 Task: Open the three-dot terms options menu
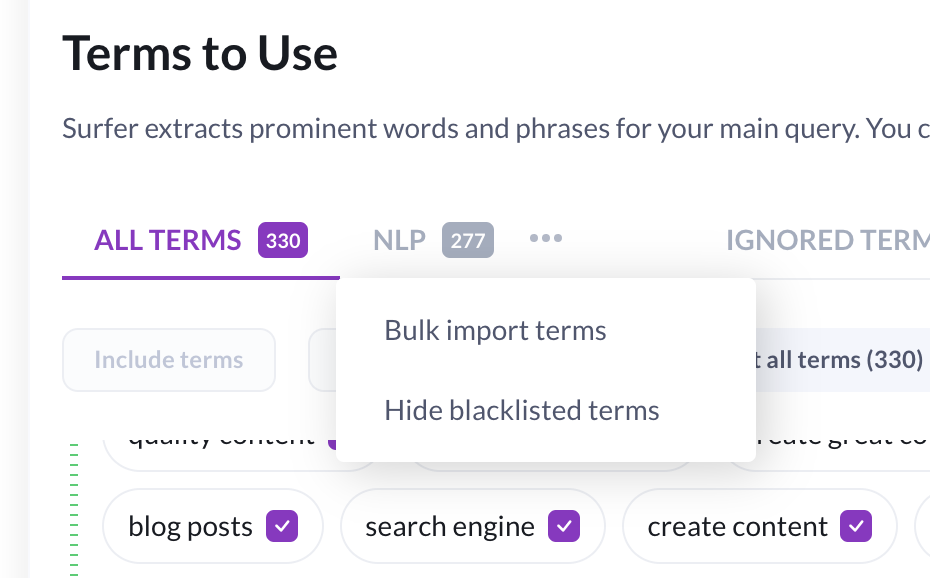coord(546,238)
